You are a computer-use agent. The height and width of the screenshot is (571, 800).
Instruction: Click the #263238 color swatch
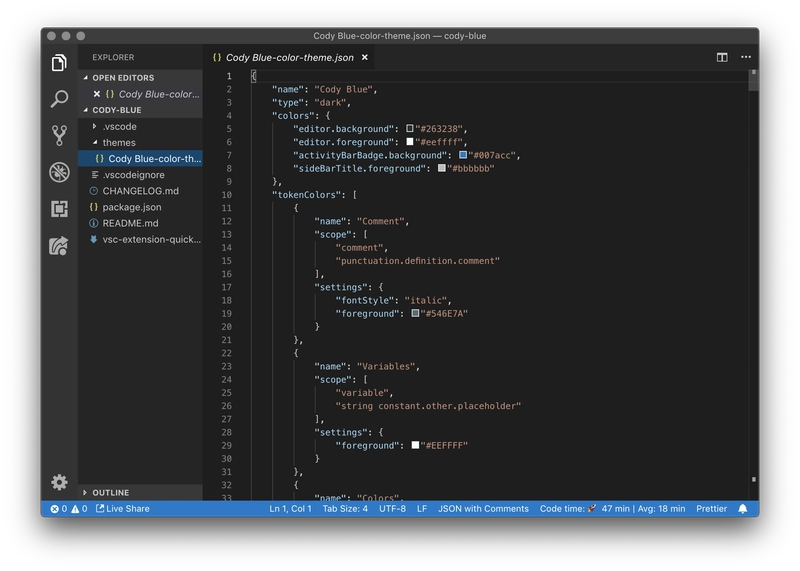pos(410,129)
